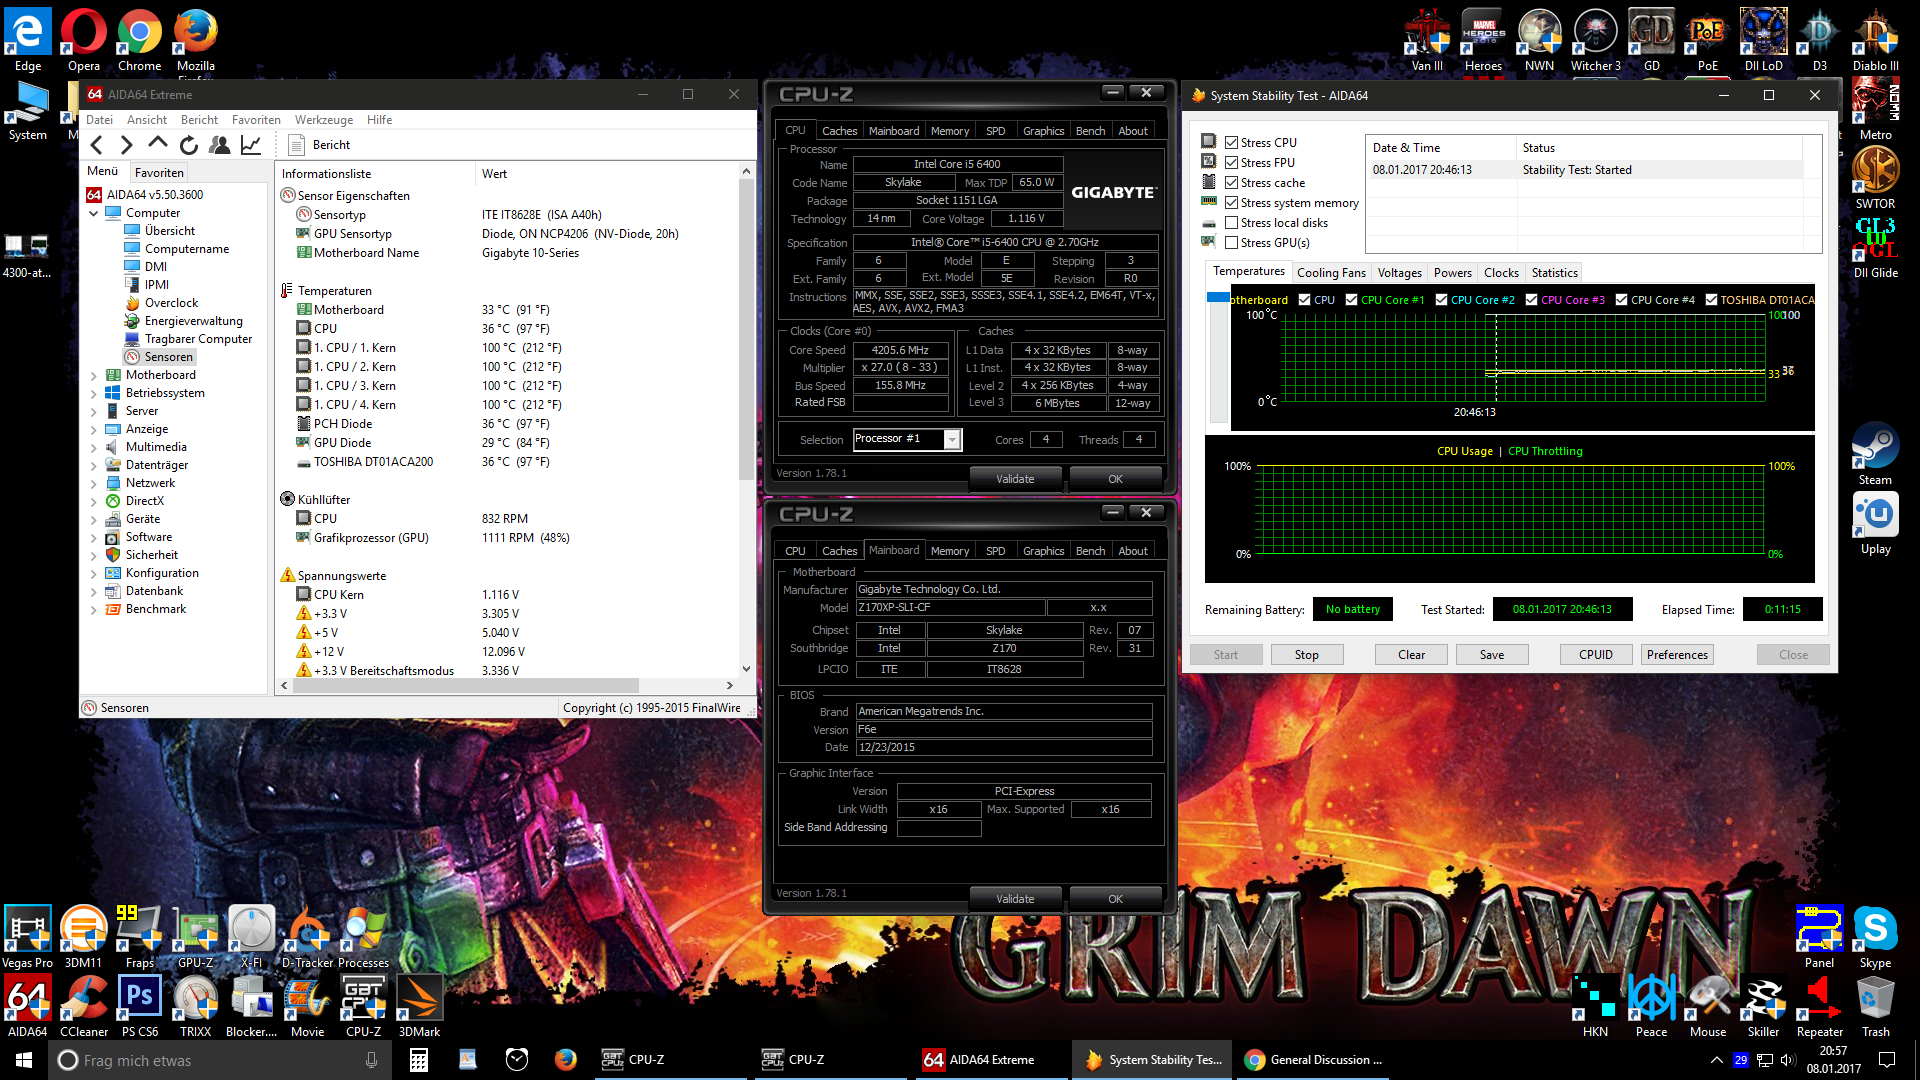Screen dimensions: 1920x1080
Task: Collapse the Computer tree node
Action: 94,213
